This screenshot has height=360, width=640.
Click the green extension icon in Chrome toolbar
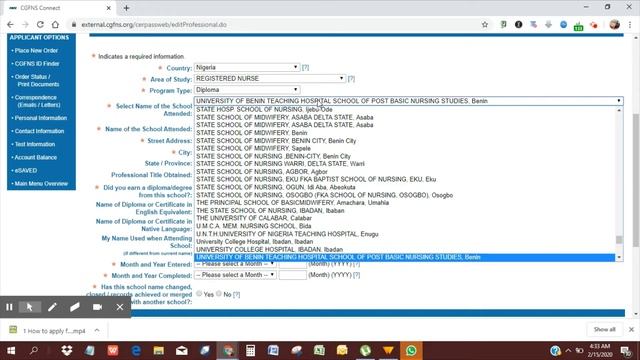pyautogui.click(x=578, y=26)
